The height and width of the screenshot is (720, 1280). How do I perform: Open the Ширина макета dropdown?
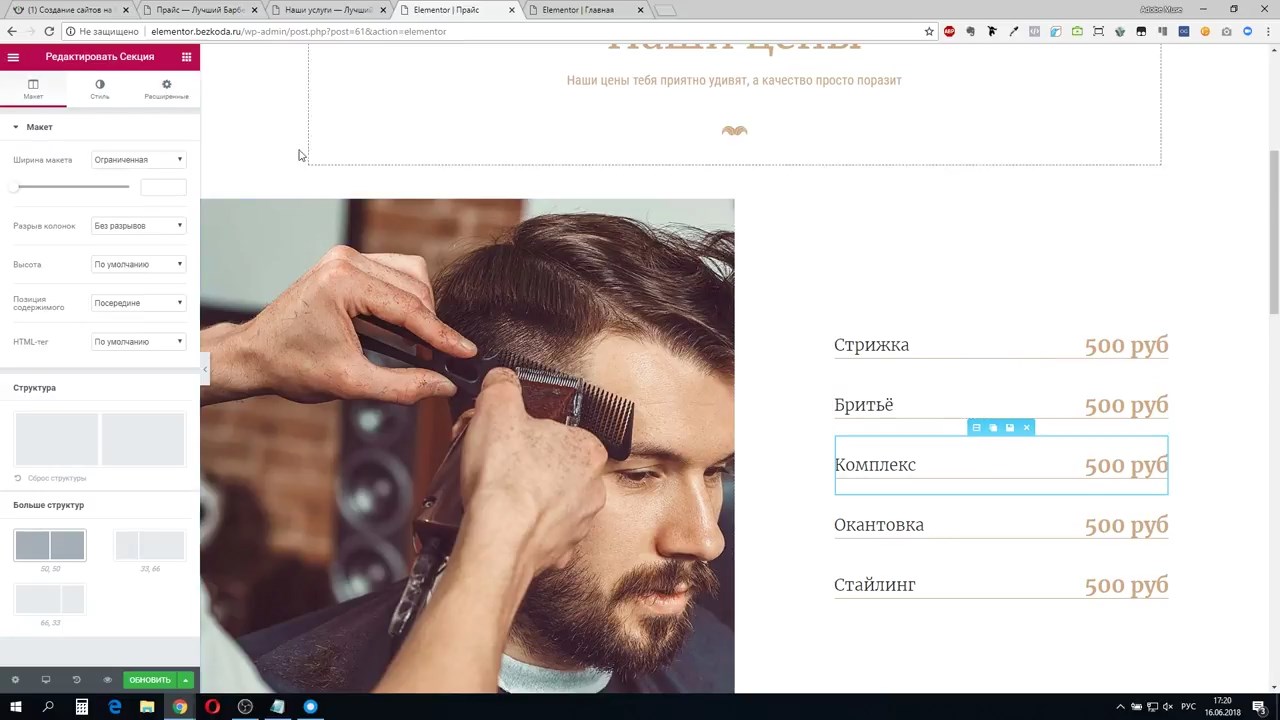[x=138, y=160]
